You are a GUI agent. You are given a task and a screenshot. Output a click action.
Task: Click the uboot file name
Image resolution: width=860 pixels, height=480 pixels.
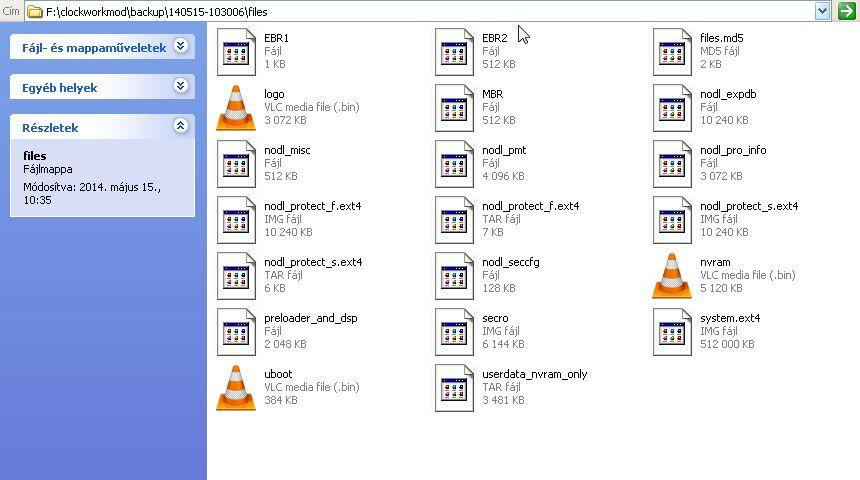[278, 374]
